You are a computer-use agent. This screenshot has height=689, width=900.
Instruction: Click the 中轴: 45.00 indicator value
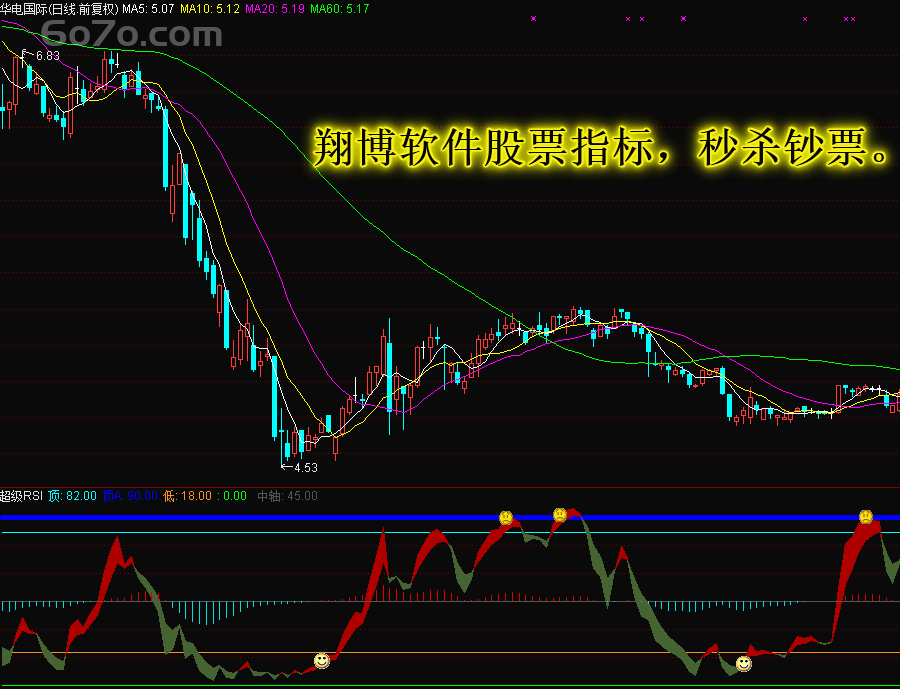(x=287, y=496)
